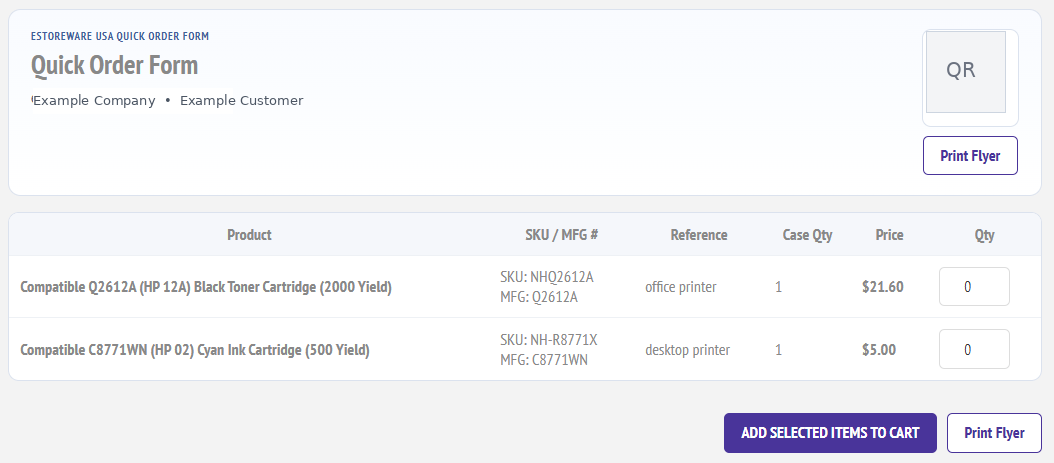Click the Print Flyer button below QR
Viewport: 1054px width, 463px height.
970,156
